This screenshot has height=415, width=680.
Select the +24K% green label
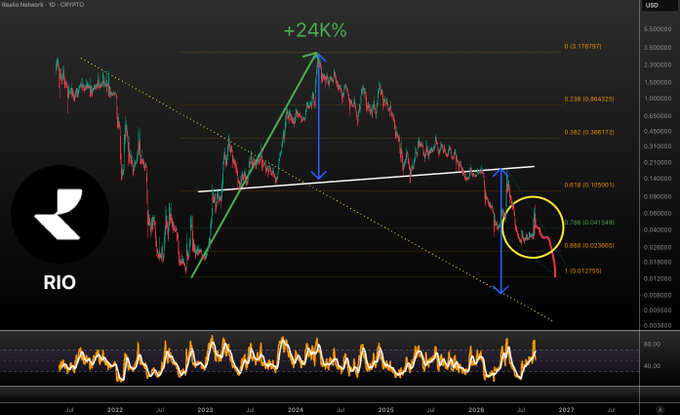tap(315, 30)
